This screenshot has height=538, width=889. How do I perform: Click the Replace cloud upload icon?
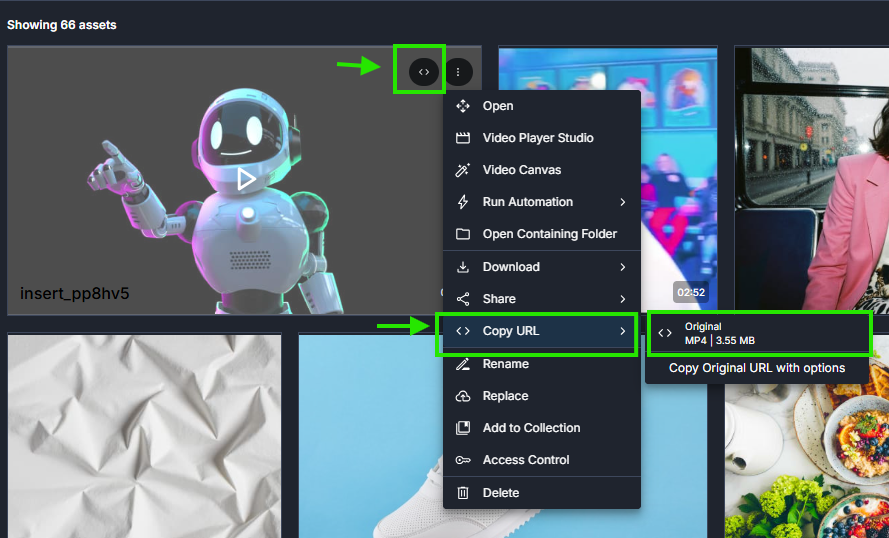[463, 396]
